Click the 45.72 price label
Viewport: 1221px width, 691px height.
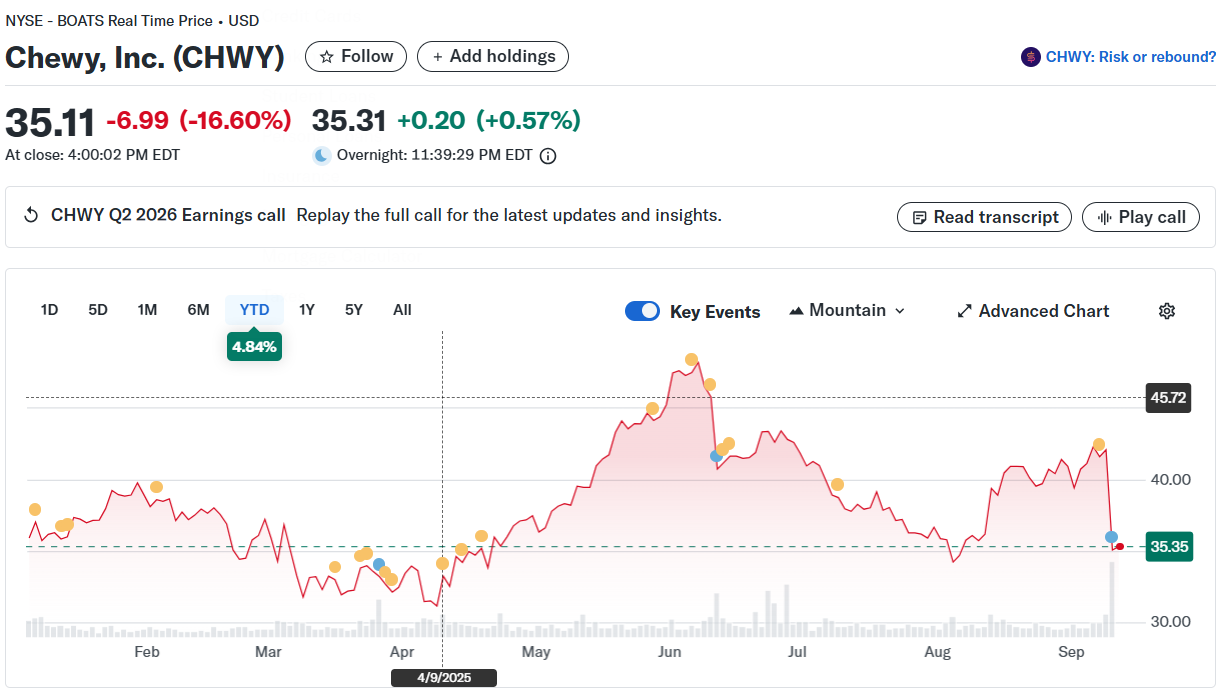[x=1168, y=398]
